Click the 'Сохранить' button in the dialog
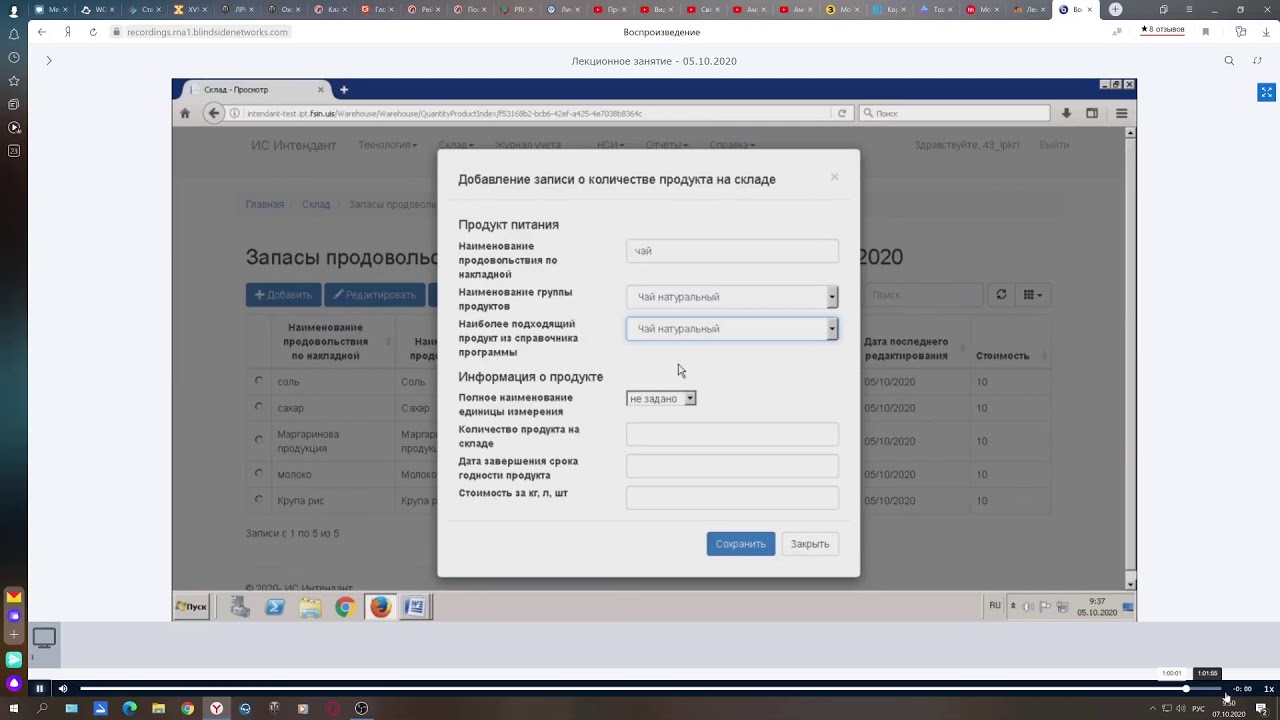The width and height of the screenshot is (1280, 720). [x=740, y=544]
